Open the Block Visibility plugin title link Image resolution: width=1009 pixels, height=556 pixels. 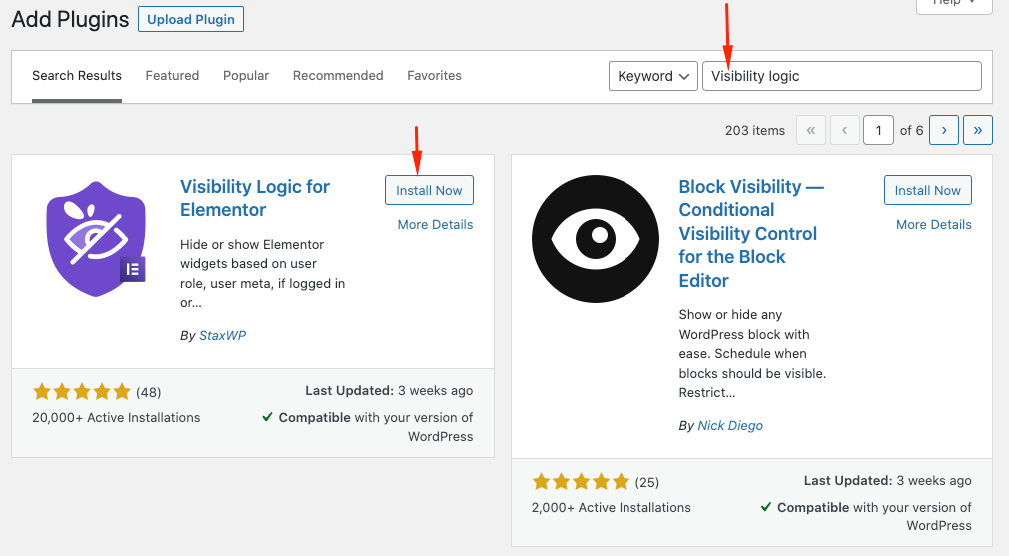751,234
